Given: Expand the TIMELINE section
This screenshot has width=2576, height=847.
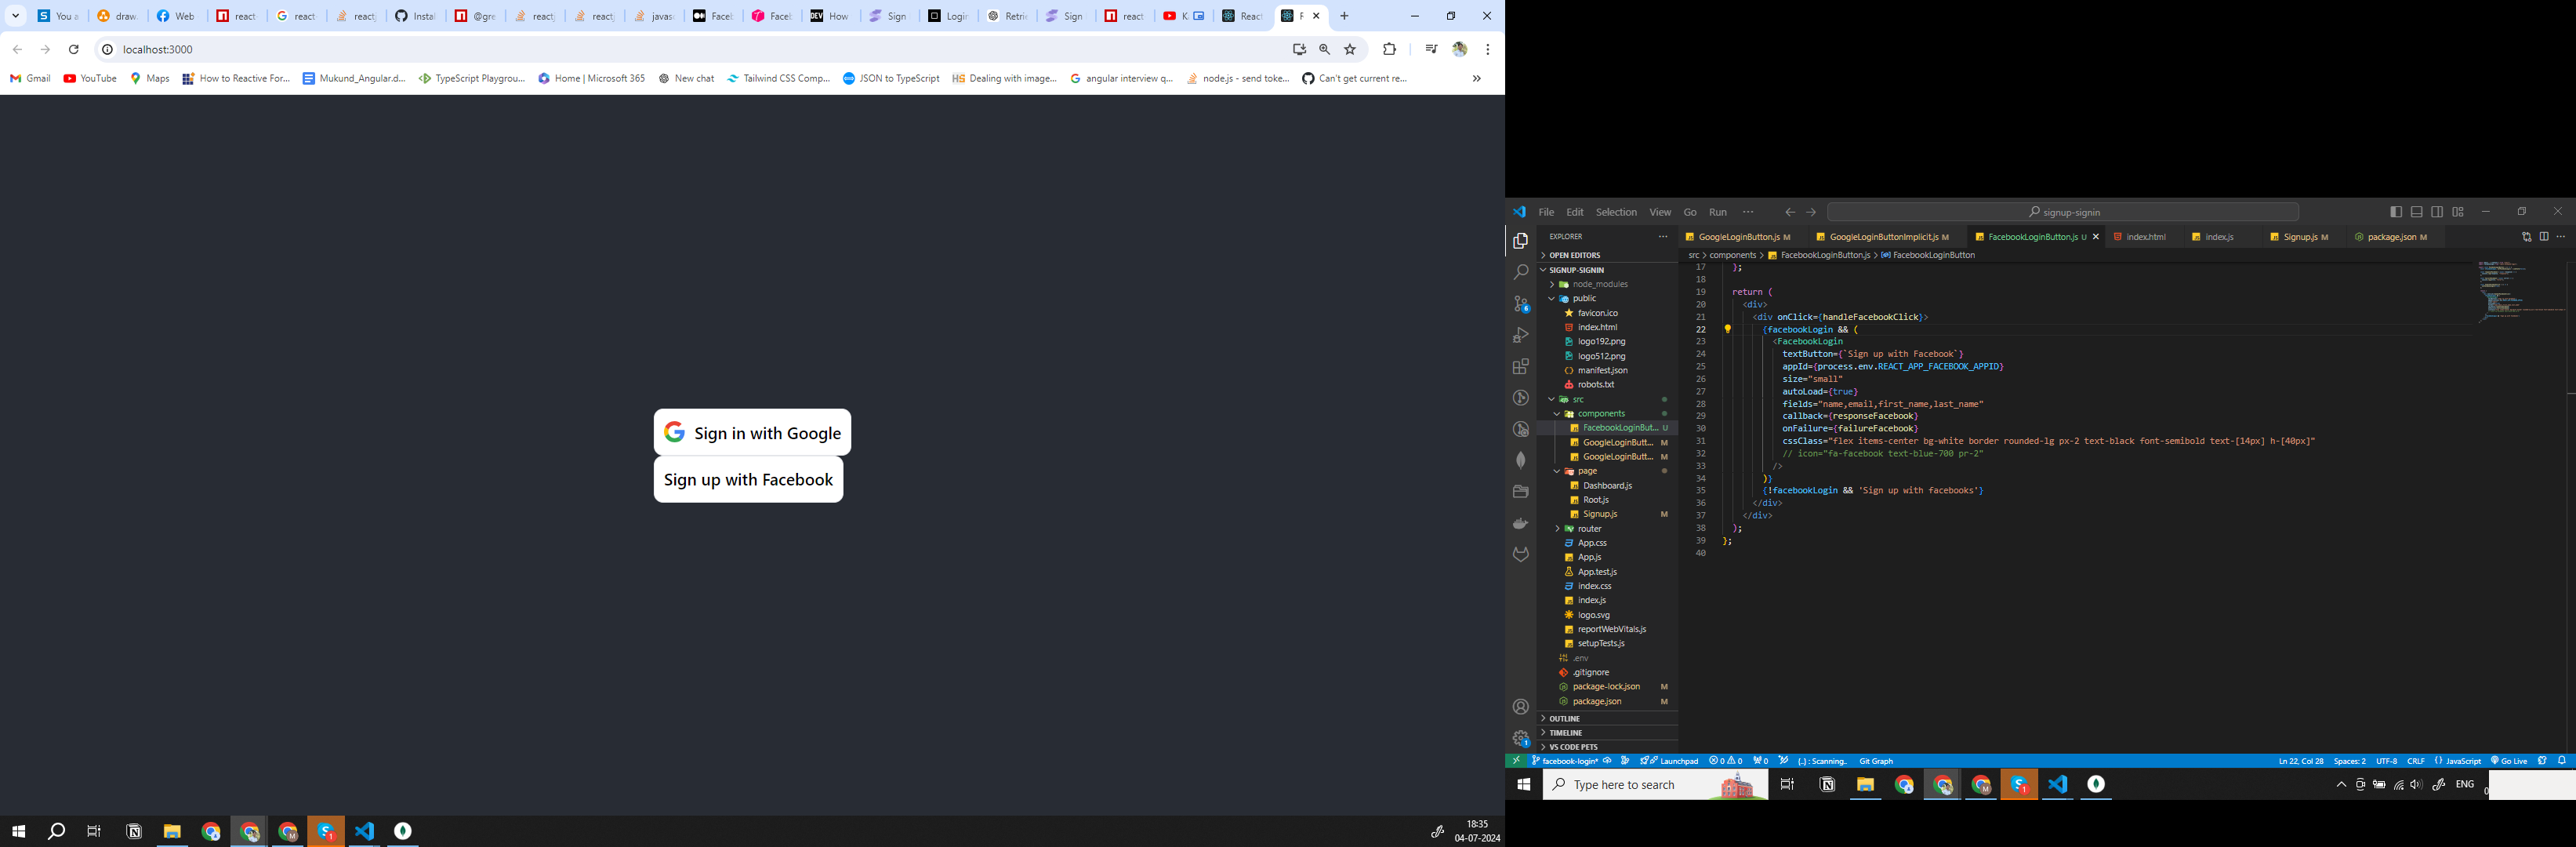Looking at the screenshot, I should [x=1607, y=733].
